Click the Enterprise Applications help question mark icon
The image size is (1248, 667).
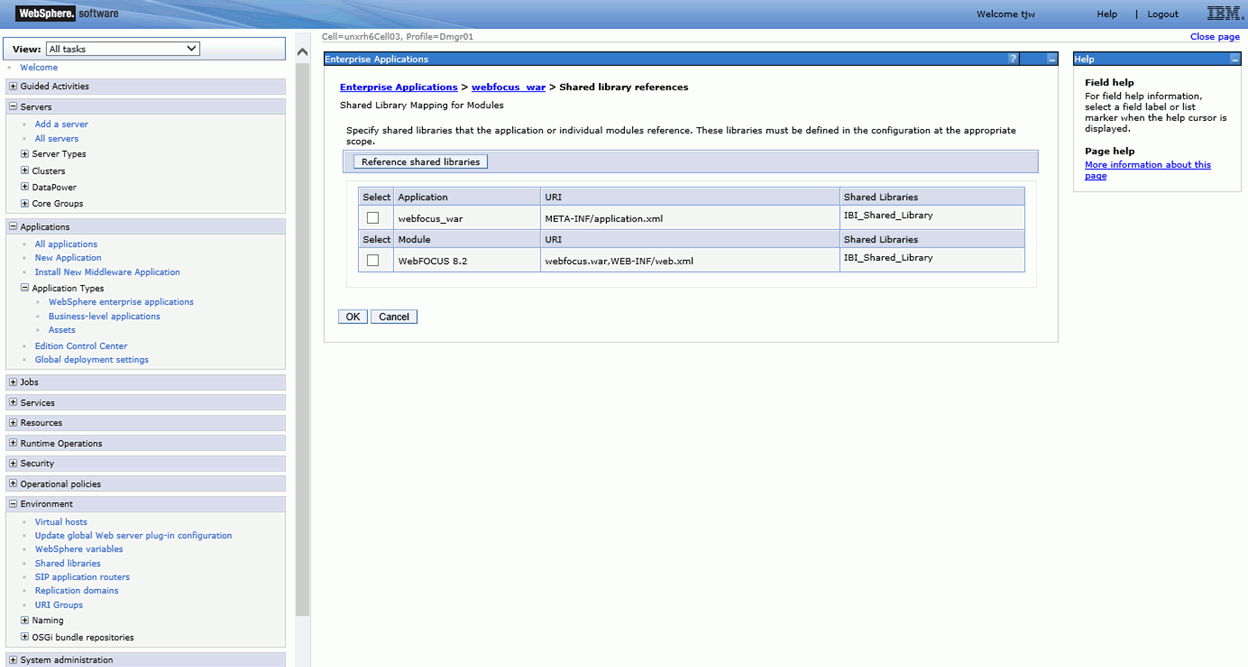(x=1013, y=59)
